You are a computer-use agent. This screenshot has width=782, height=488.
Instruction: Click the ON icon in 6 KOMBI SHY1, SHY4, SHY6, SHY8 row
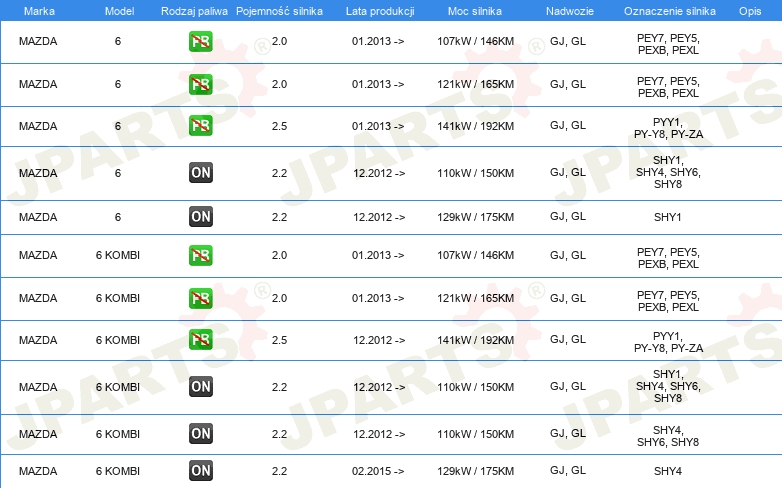(x=200, y=386)
